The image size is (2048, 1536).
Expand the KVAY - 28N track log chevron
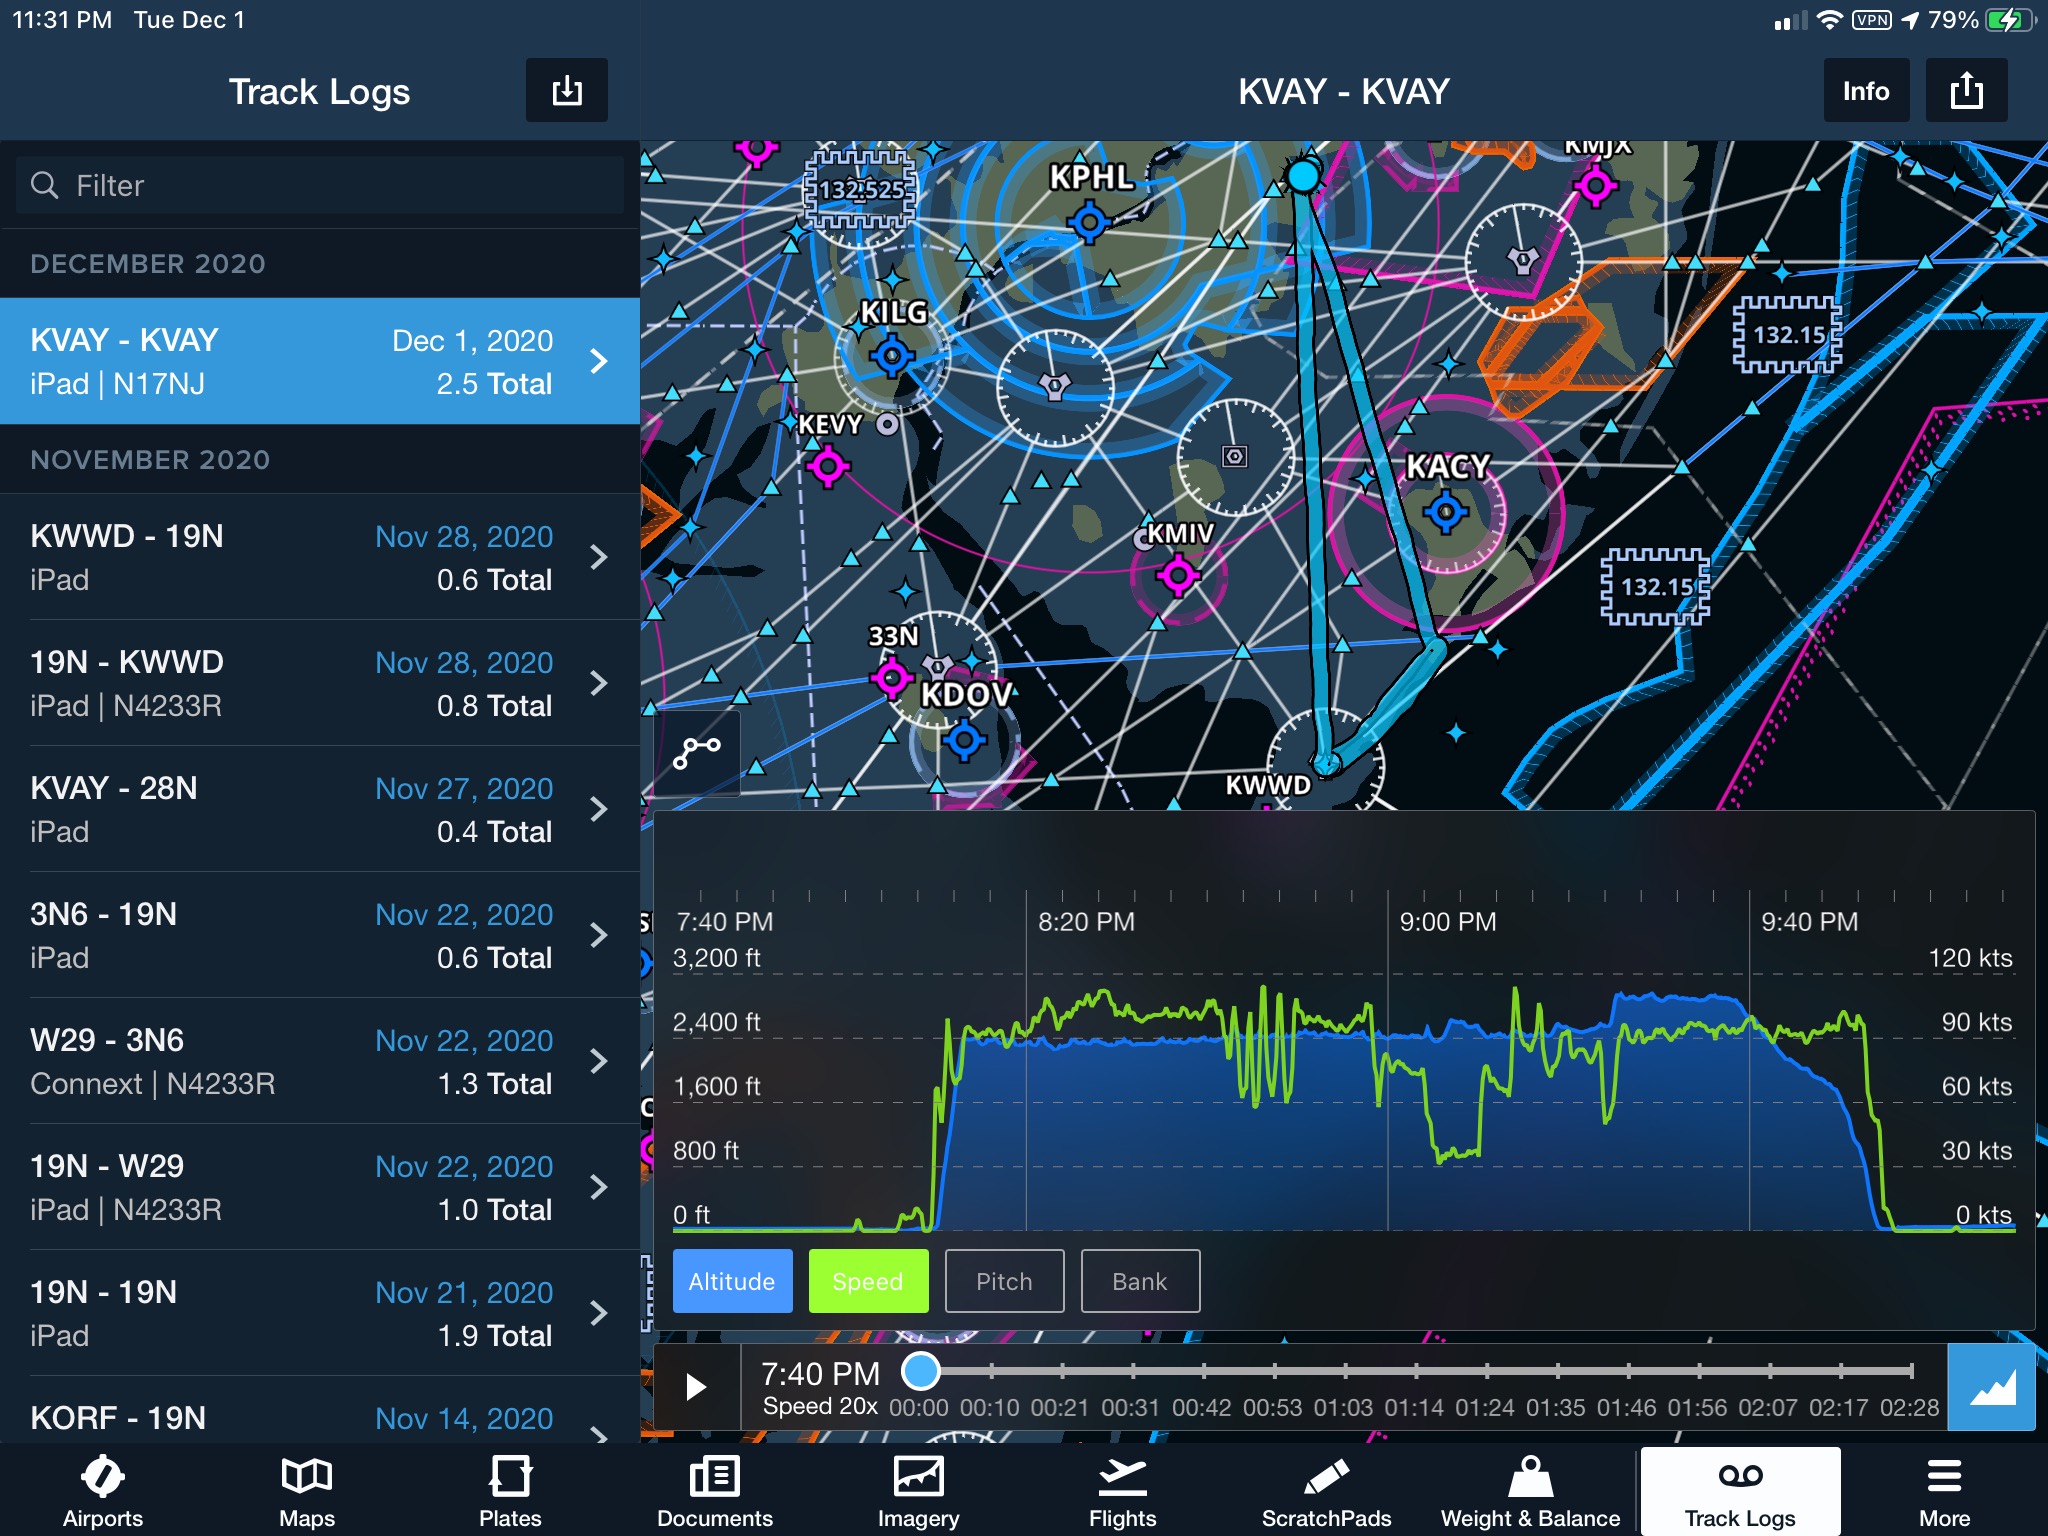[x=598, y=809]
